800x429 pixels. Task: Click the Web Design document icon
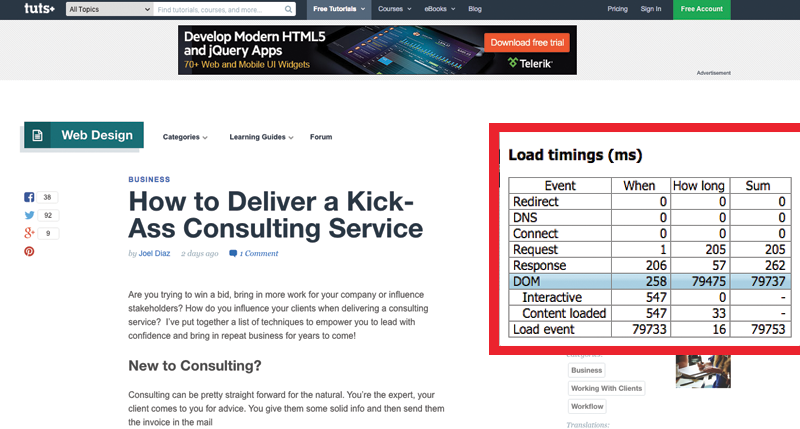37,135
